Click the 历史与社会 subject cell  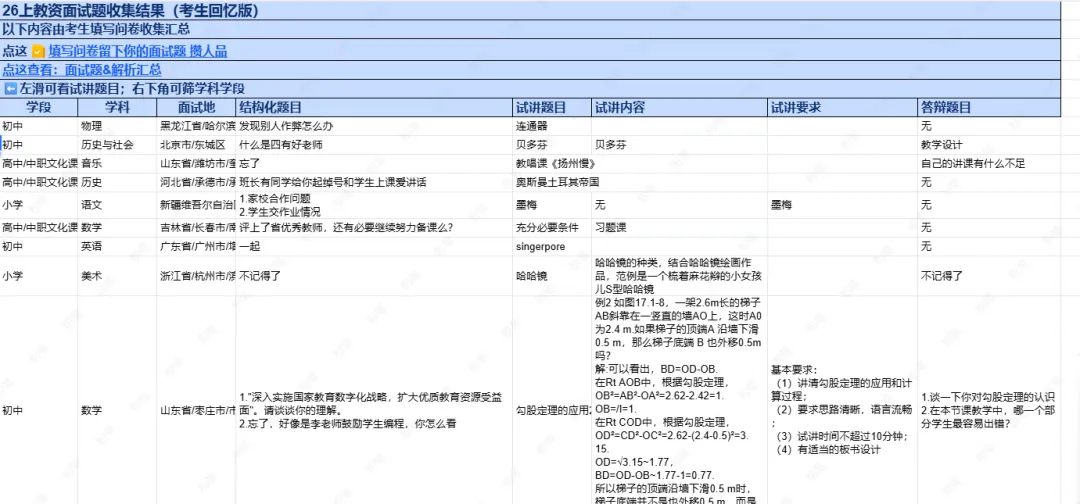(x=118, y=145)
